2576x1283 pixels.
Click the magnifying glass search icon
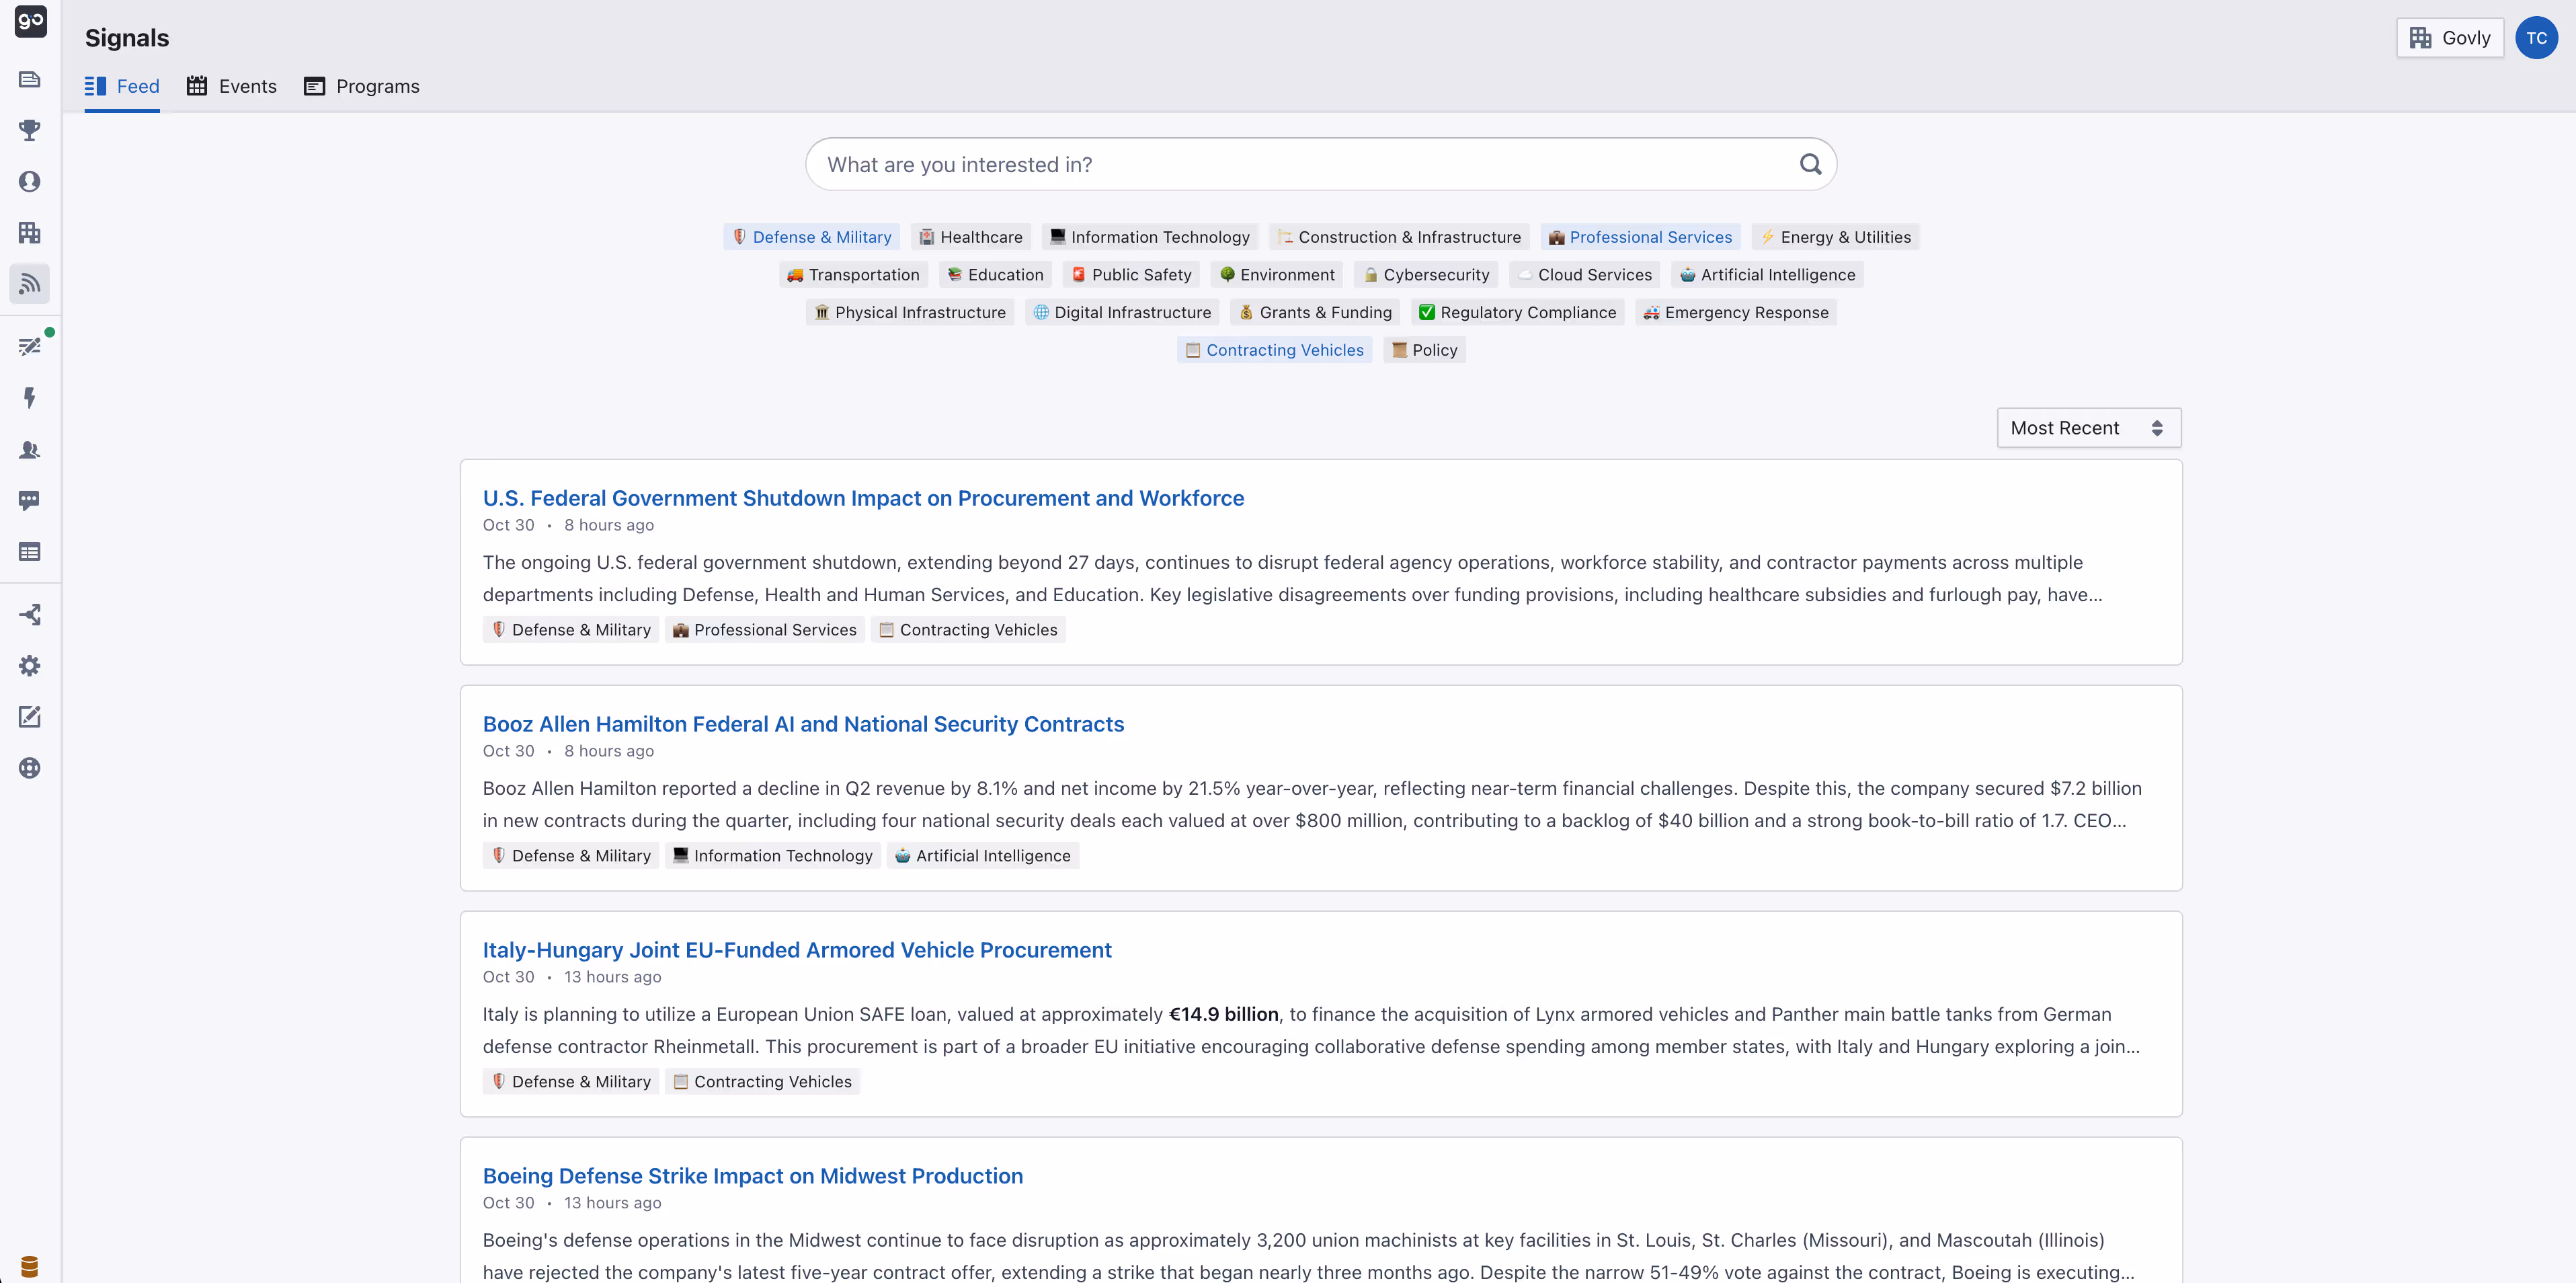coord(1810,164)
